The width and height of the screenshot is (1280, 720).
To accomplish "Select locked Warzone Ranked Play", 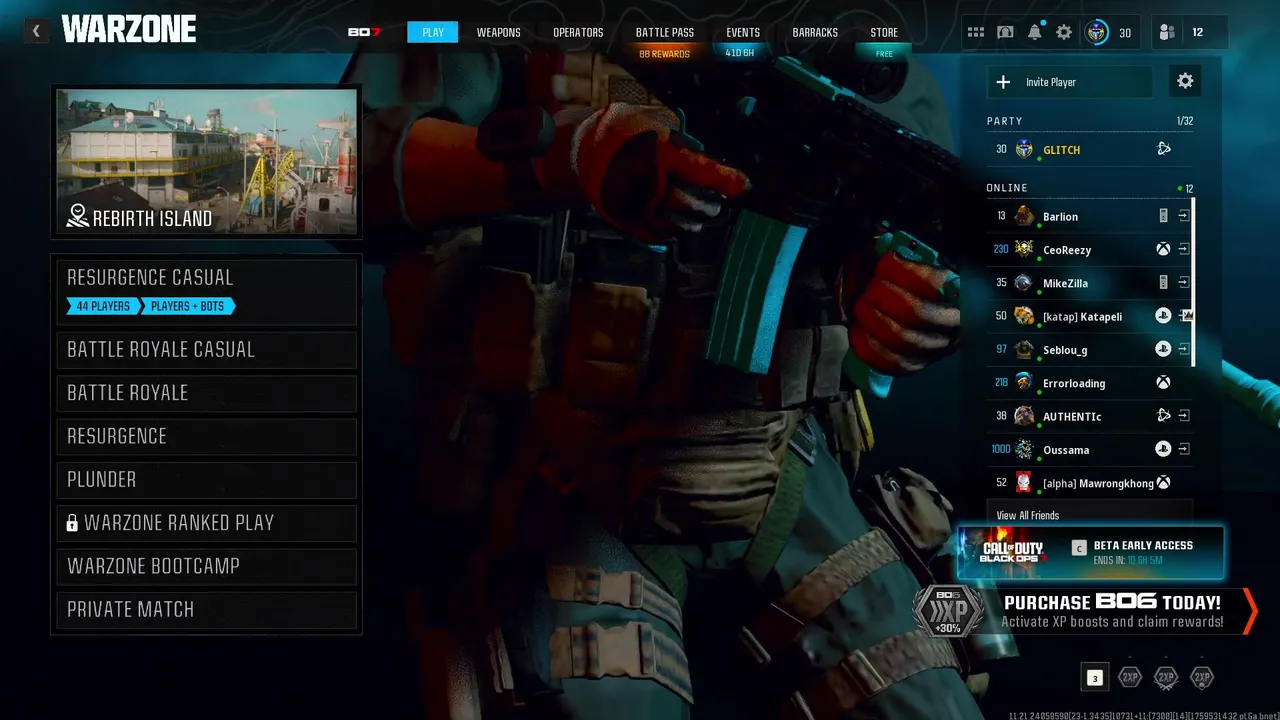I will coord(206,523).
